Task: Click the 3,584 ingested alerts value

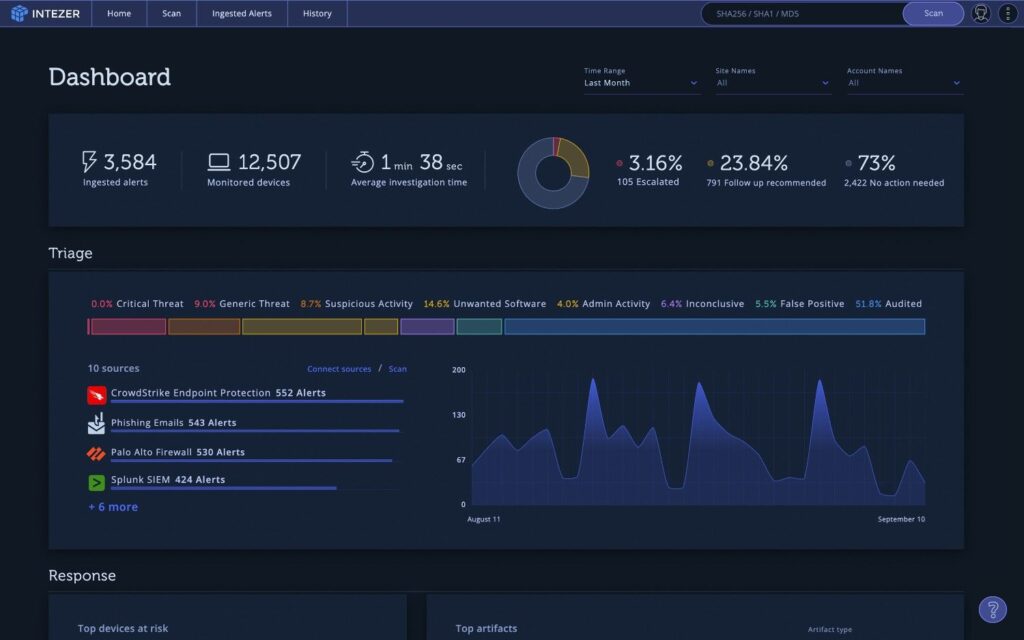Action: tap(130, 161)
